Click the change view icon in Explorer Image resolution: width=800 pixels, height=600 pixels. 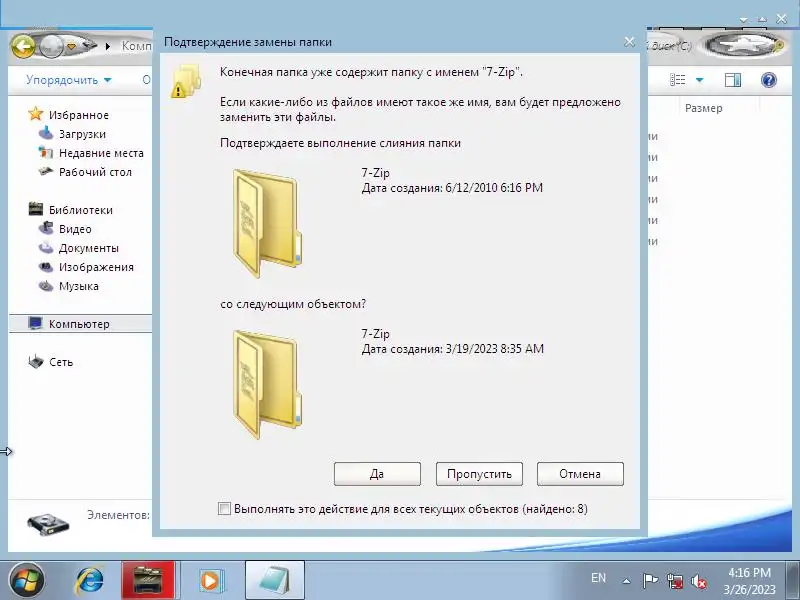click(x=678, y=80)
